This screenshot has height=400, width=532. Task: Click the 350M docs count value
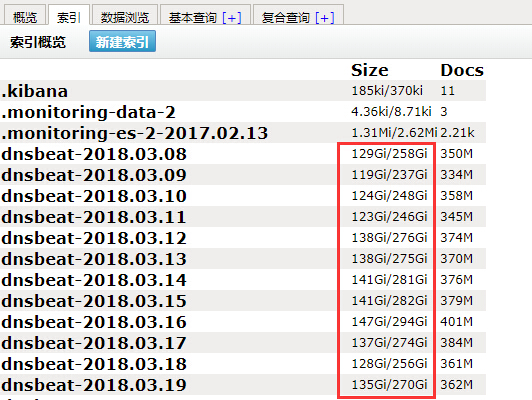tap(456, 154)
